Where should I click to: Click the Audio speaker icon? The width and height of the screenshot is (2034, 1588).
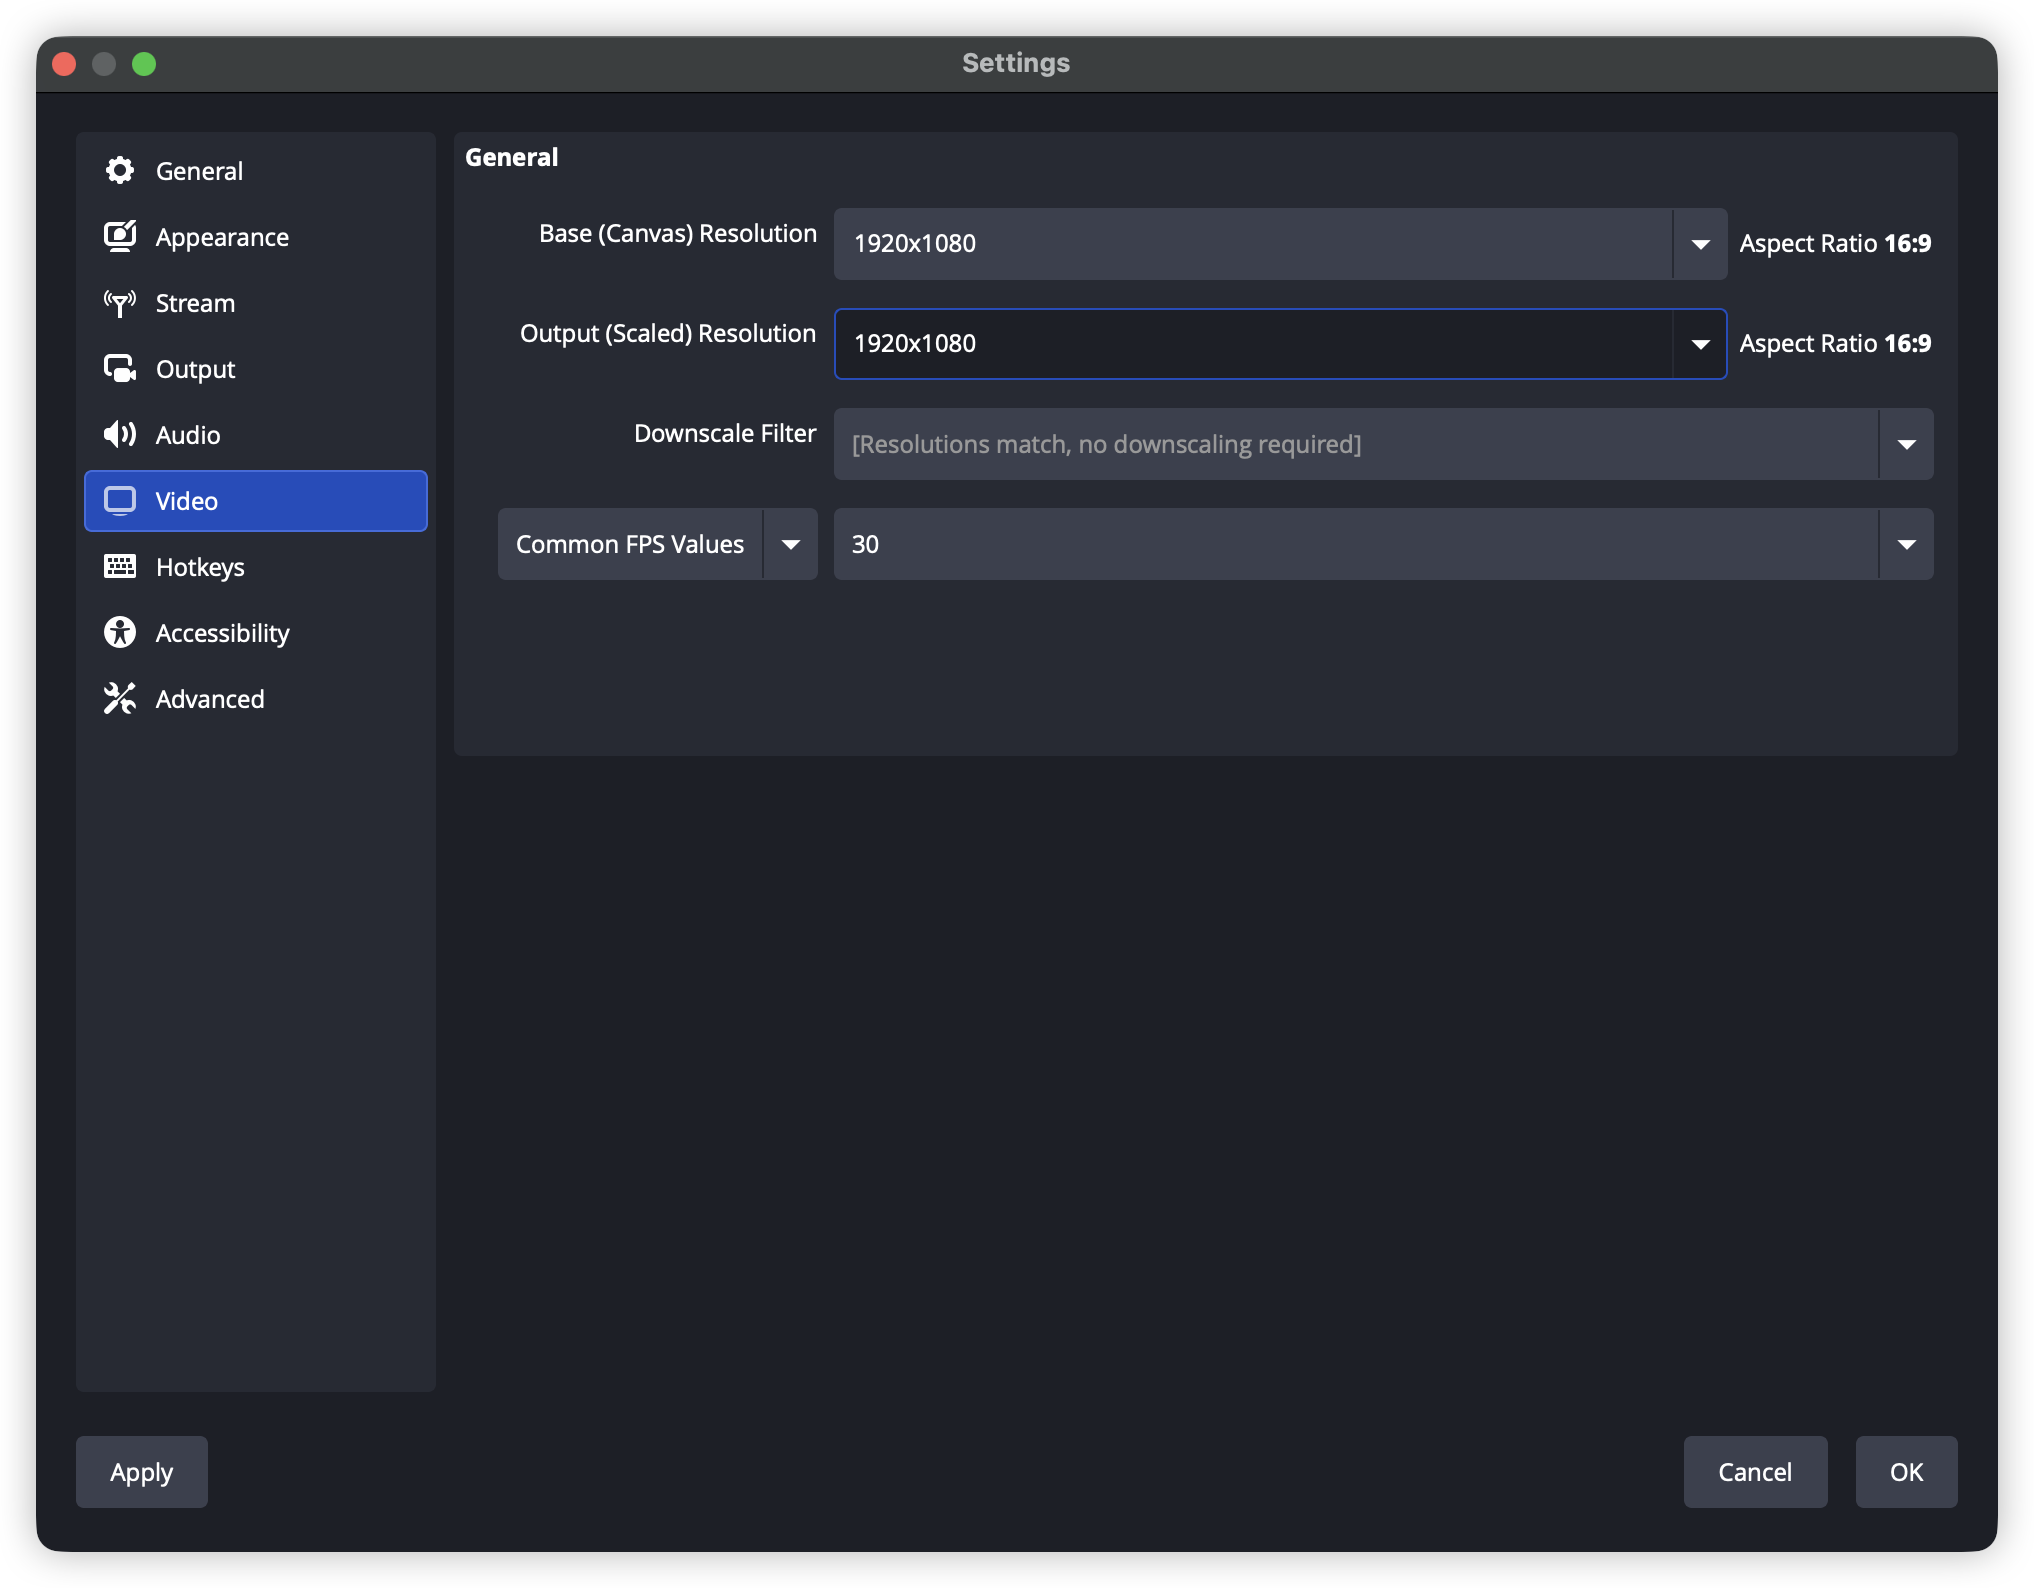120,435
